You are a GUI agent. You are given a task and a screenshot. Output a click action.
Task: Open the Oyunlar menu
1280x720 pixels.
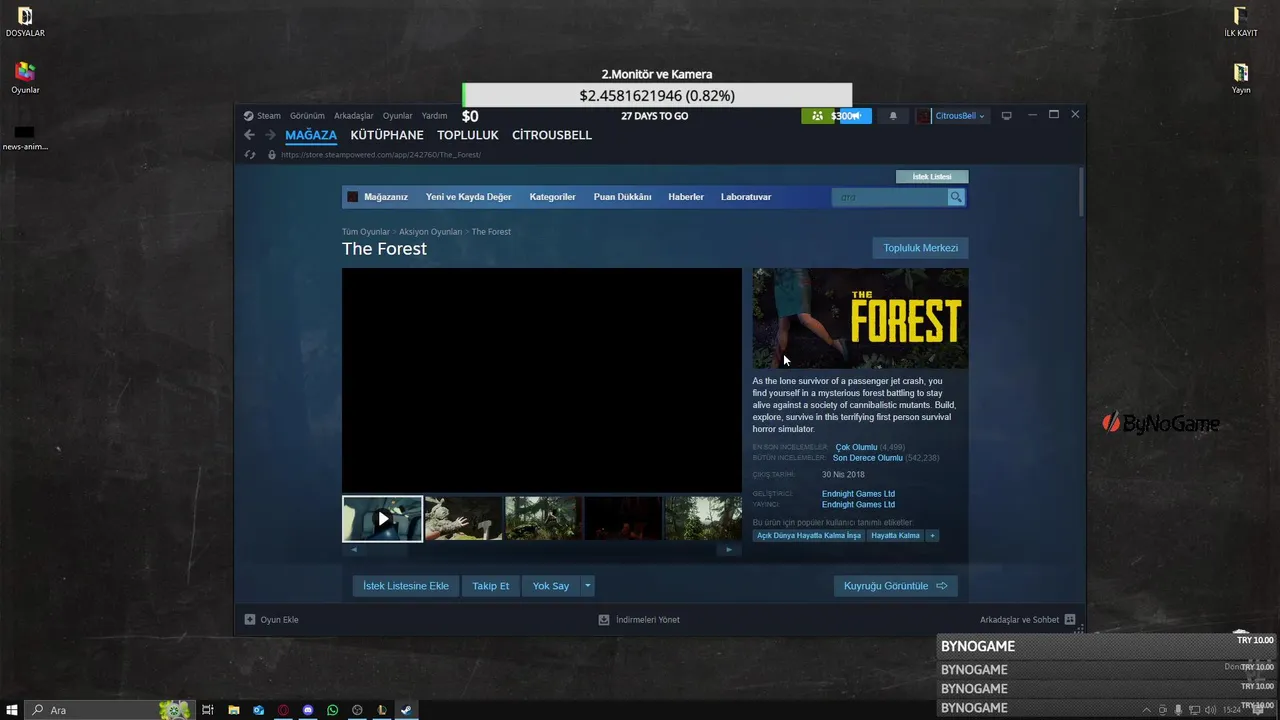(x=397, y=116)
